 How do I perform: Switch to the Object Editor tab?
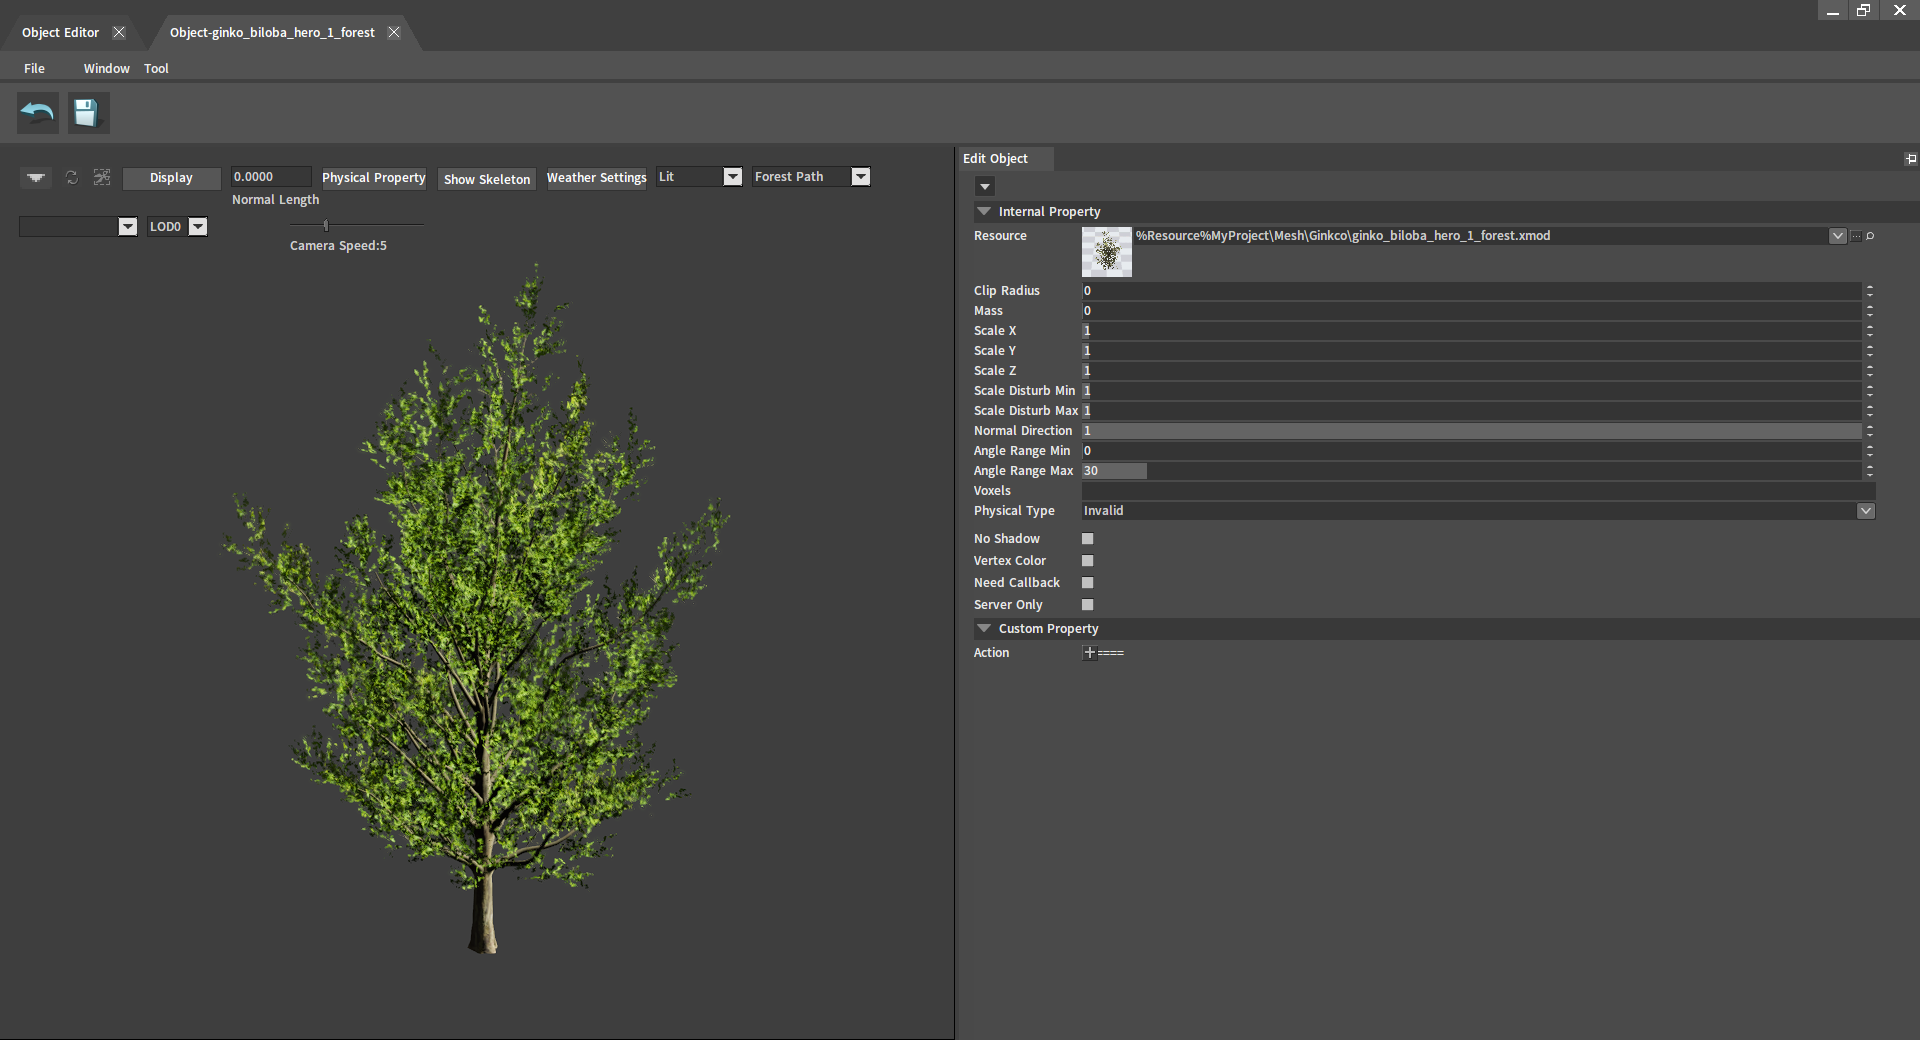tap(60, 33)
